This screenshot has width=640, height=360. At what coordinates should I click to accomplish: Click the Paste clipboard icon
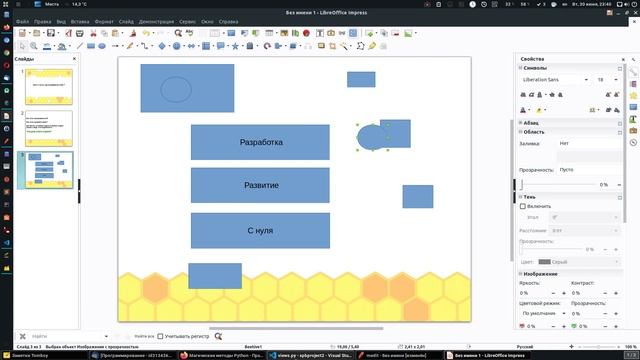116,33
